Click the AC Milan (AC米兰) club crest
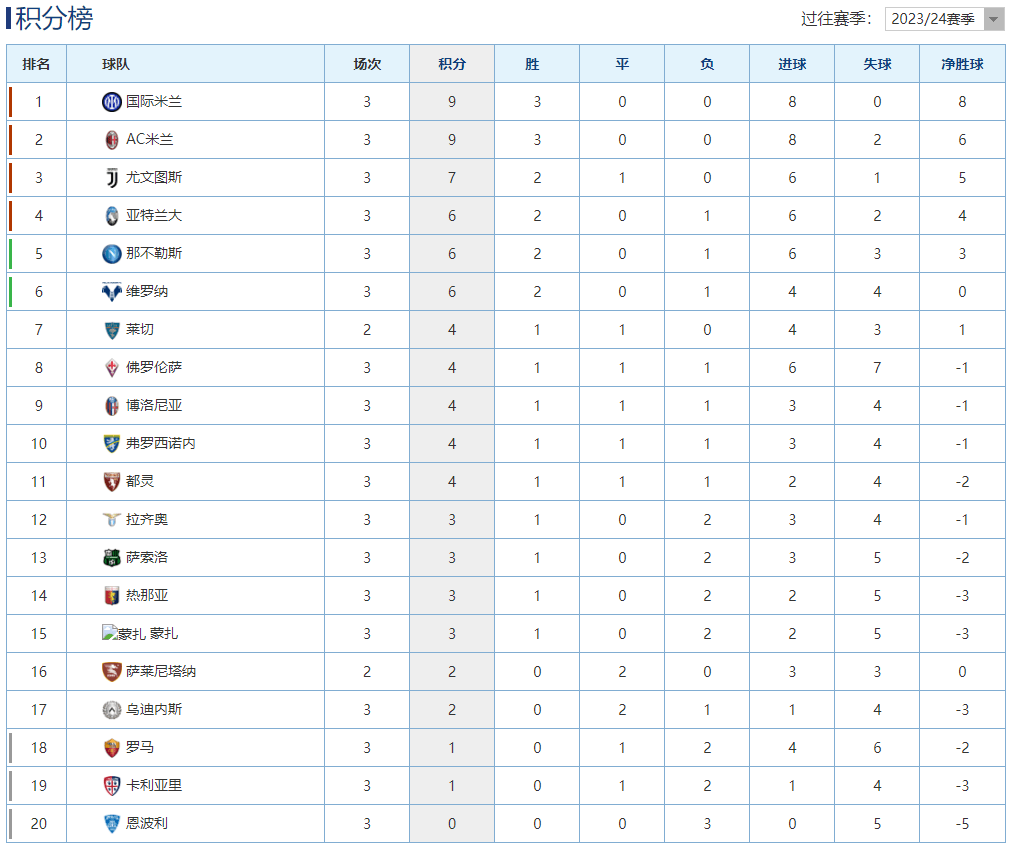This screenshot has height=846, width=1014. [x=112, y=140]
